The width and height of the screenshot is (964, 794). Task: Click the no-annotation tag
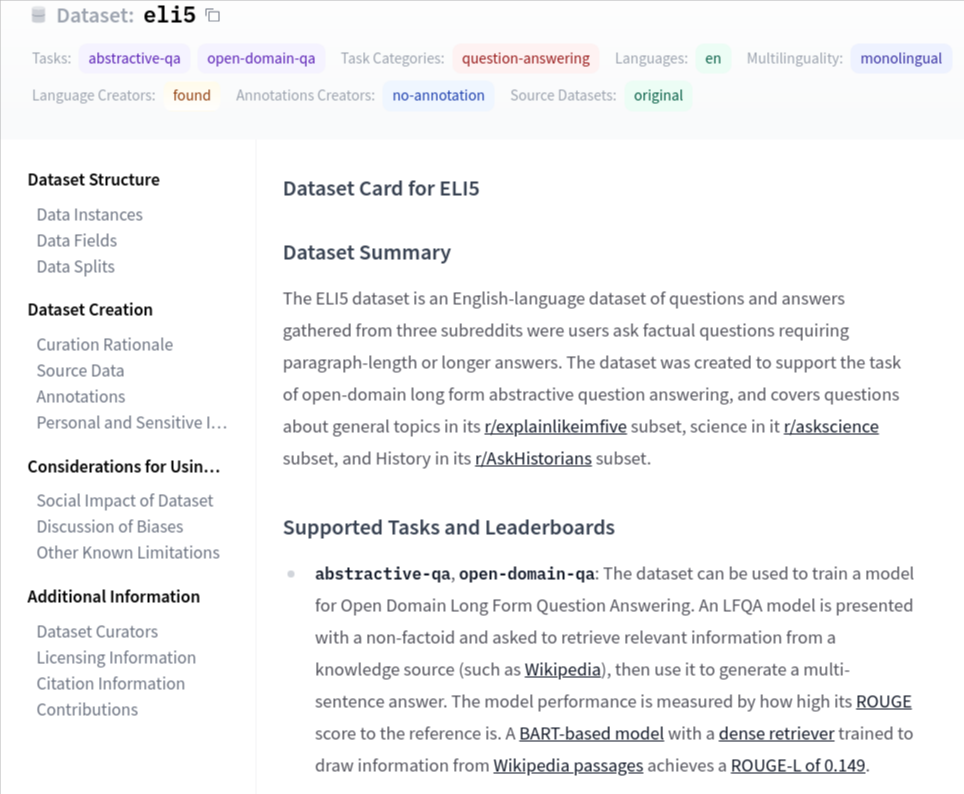tap(438, 95)
